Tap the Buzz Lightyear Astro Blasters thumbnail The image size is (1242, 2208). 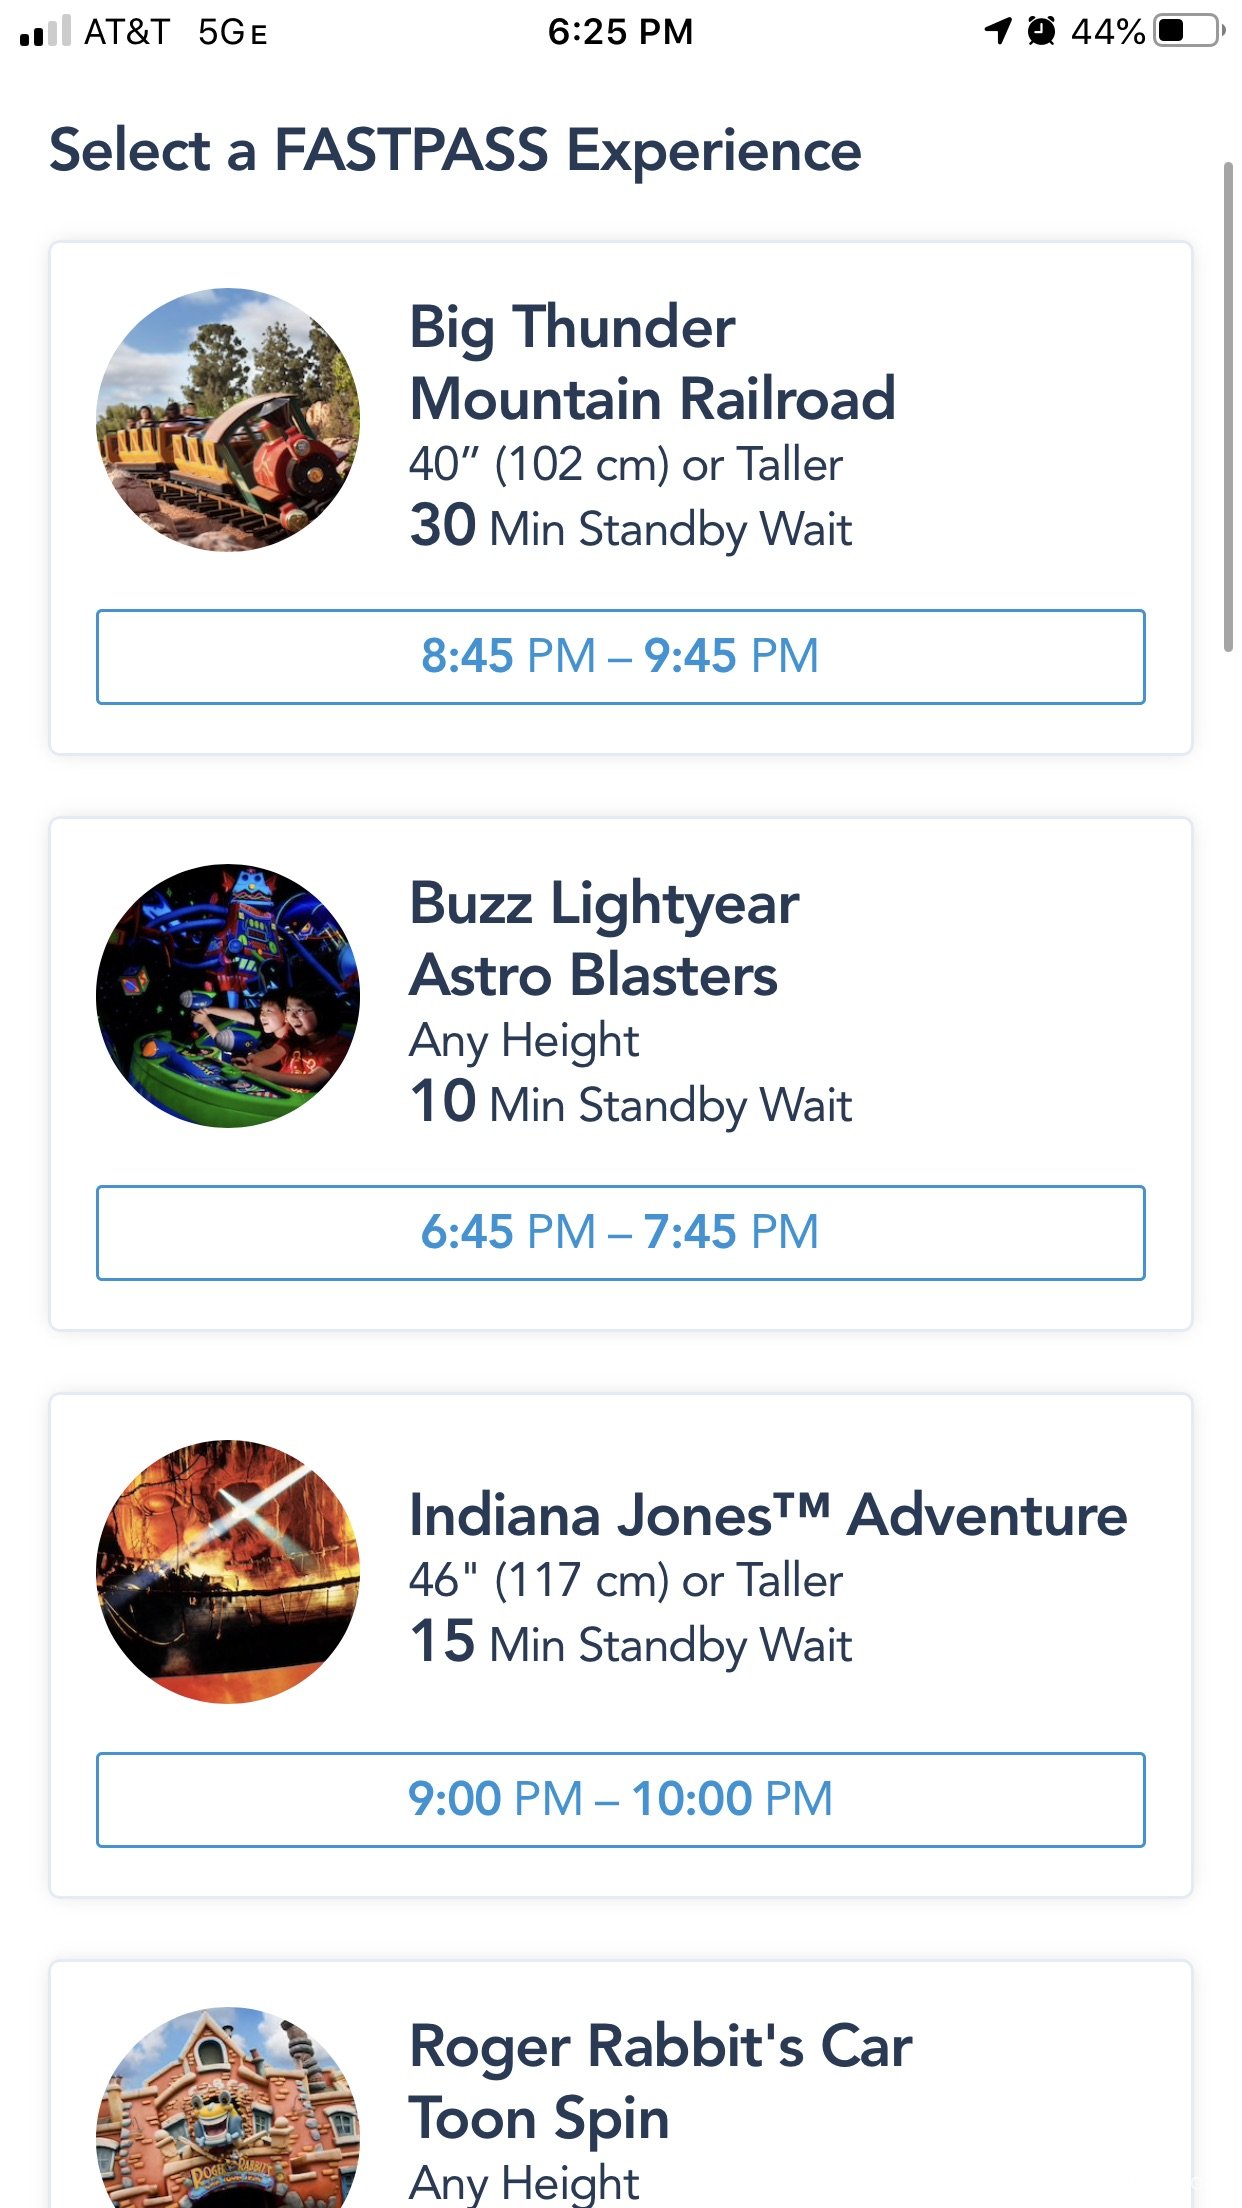[228, 996]
